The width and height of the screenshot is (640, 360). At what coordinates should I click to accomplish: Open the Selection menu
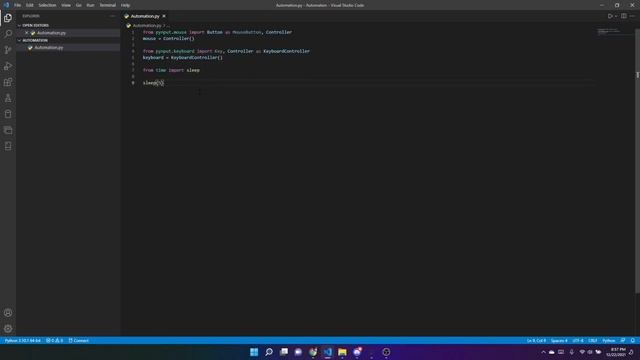point(47,5)
